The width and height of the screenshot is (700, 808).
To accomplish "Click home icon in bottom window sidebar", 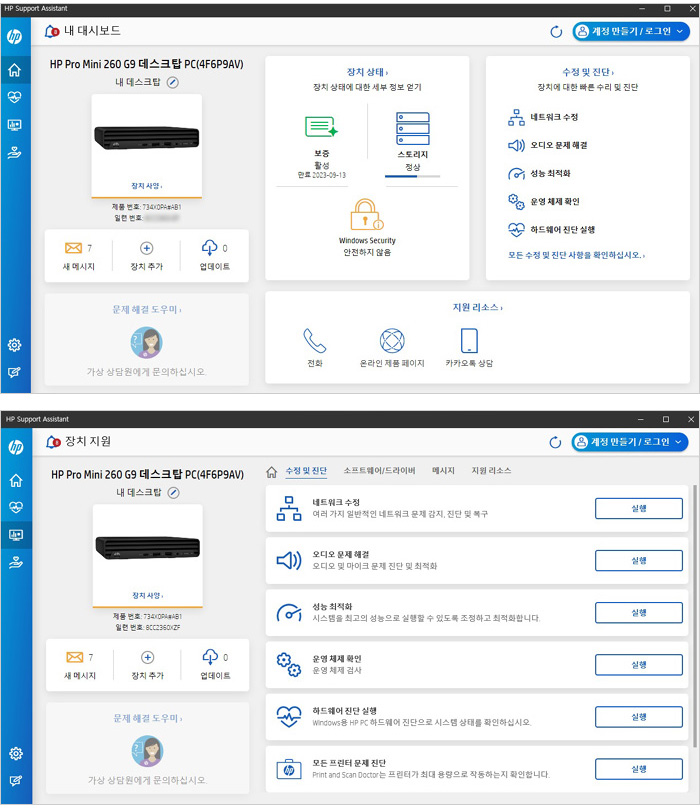I will click(x=16, y=480).
